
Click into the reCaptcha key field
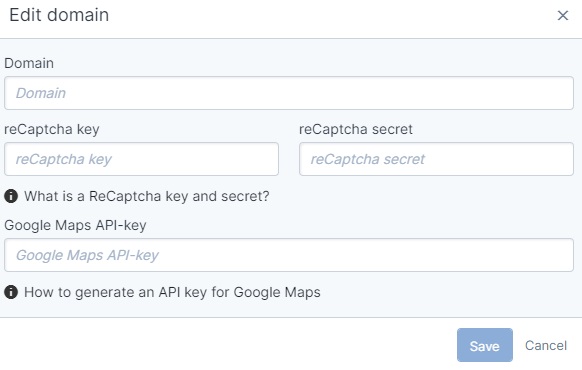[x=141, y=159]
